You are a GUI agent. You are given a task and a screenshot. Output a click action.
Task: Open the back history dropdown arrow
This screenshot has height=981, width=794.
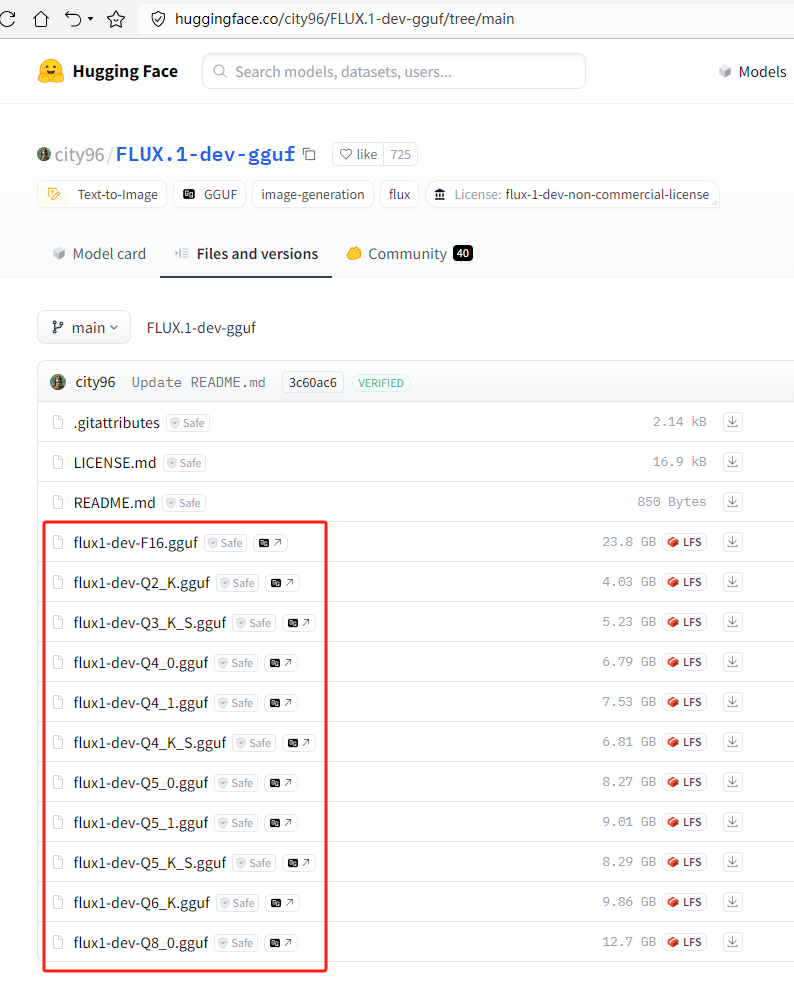click(x=91, y=19)
